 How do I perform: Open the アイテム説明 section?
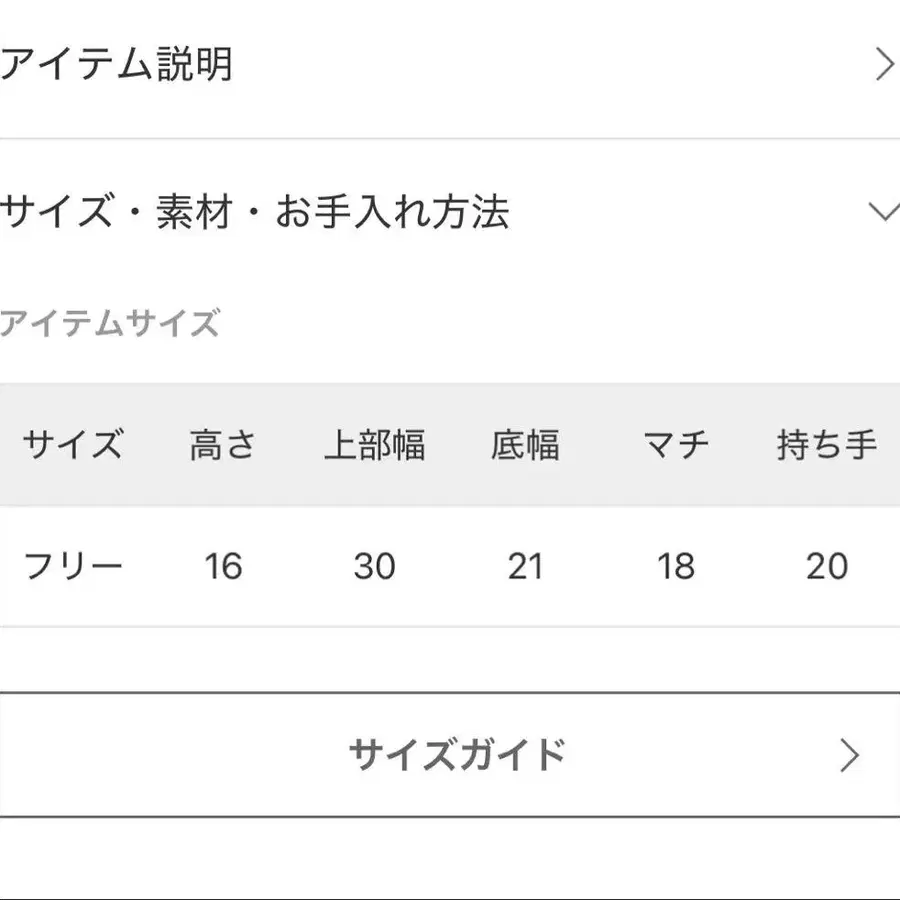[x=116, y=65]
